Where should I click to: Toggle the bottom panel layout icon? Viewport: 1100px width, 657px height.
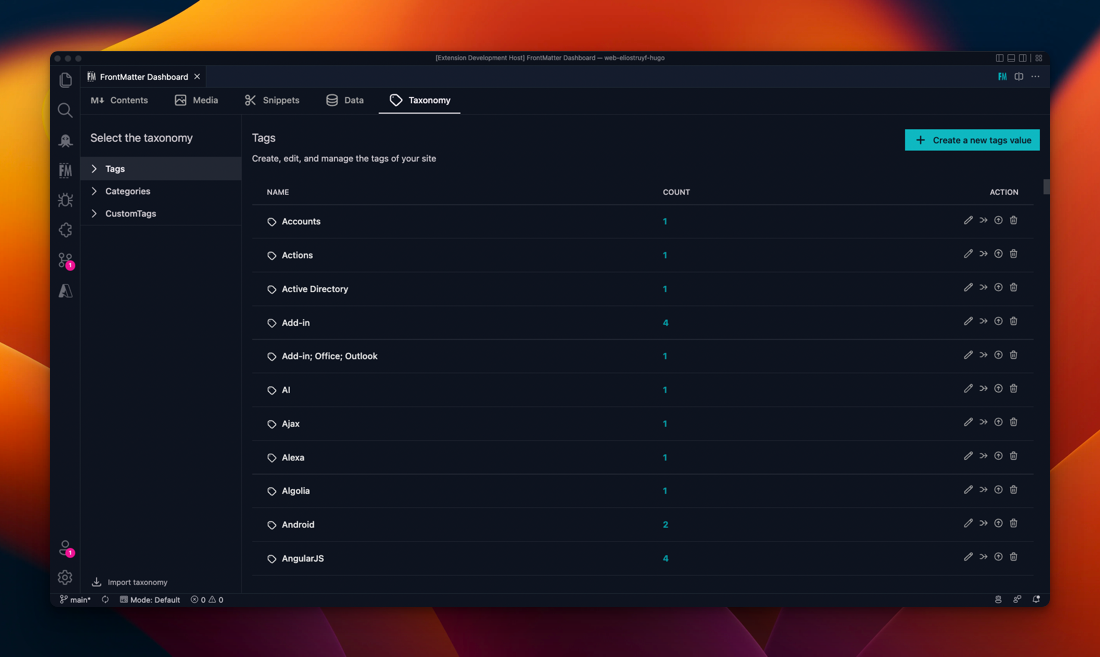click(x=1011, y=58)
